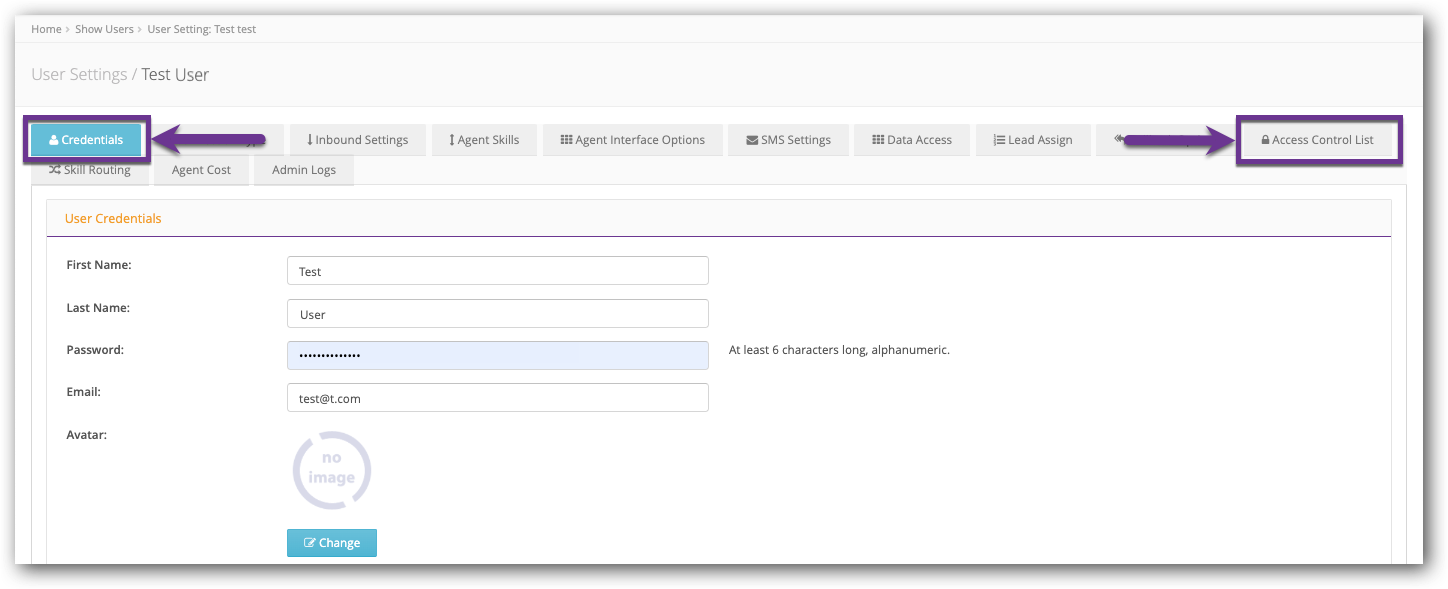Click the user icon on Credentials tab

click(x=54, y=140)
